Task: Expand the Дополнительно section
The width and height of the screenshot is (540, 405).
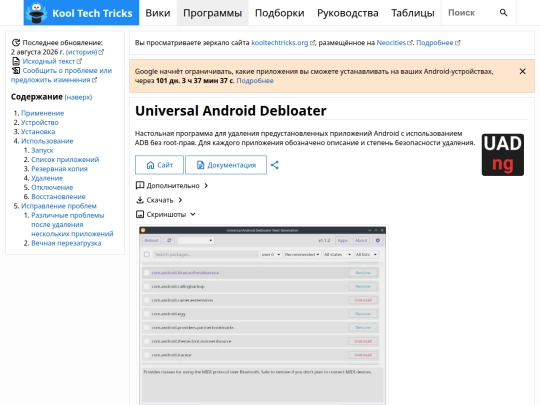Action: [172, 186]
